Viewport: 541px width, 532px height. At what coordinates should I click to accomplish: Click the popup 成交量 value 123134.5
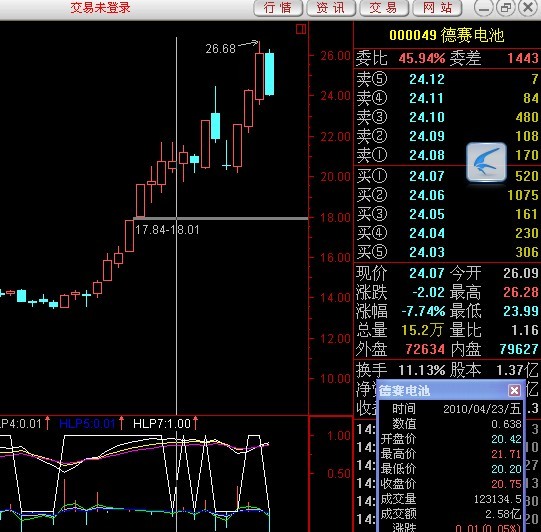pos(497,499)
